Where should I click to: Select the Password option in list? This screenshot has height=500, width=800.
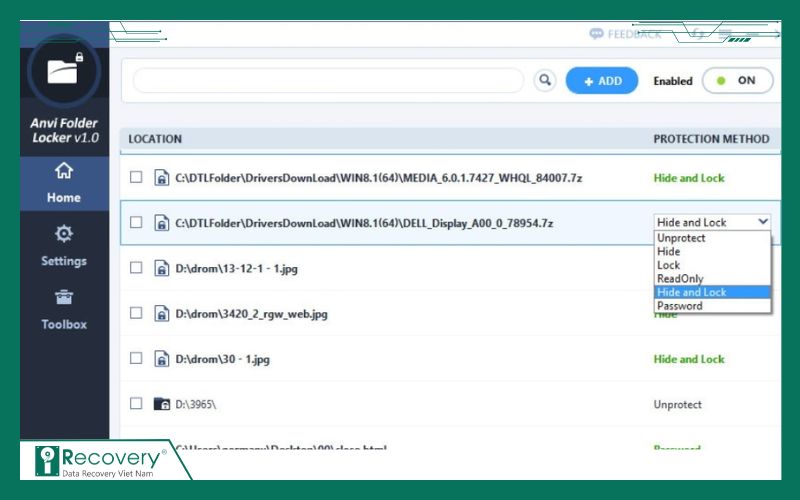680,306
